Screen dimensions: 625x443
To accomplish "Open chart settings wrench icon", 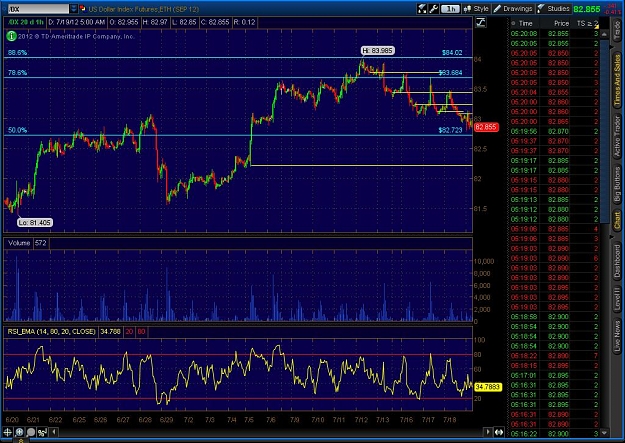I will click(434, 9).
